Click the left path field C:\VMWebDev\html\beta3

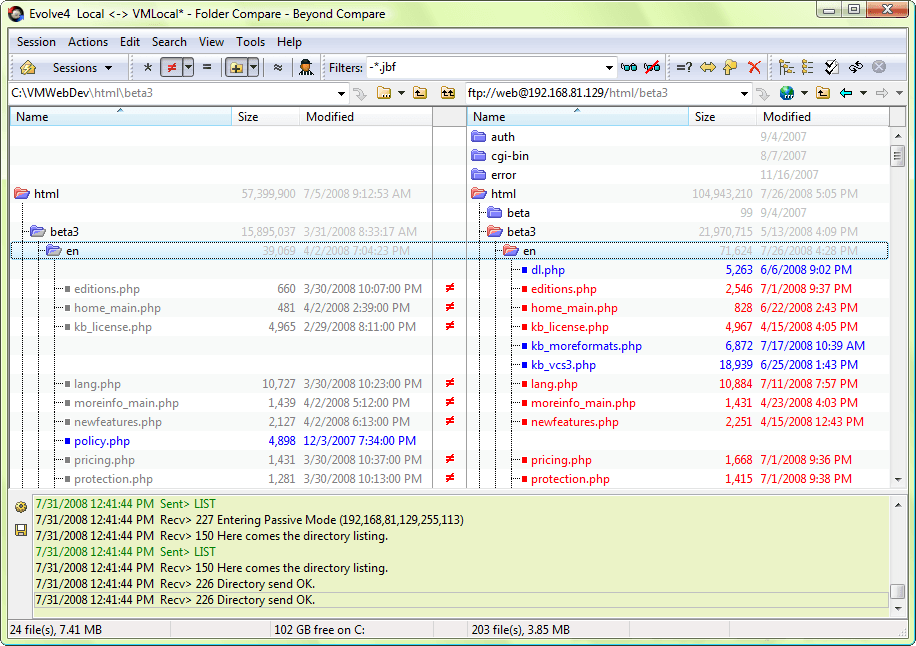[x=172, y=93]
